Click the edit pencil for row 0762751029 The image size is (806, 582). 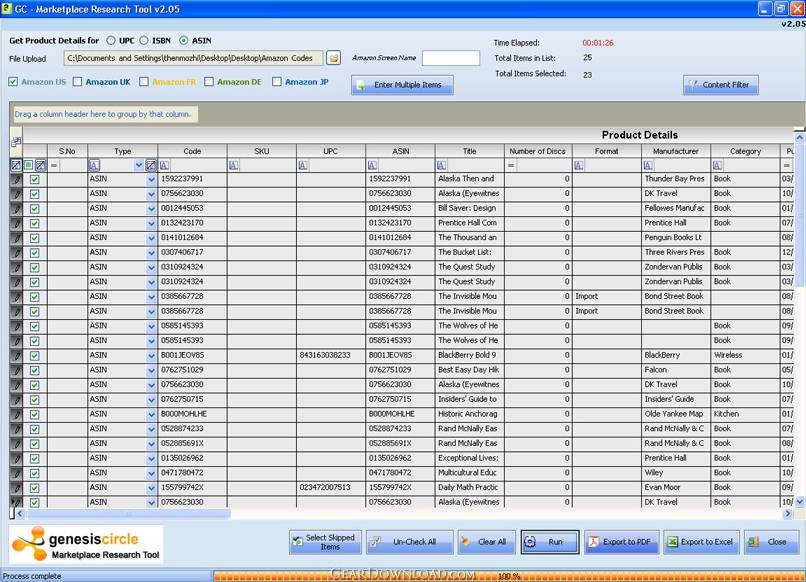click(x=16, y=370)
